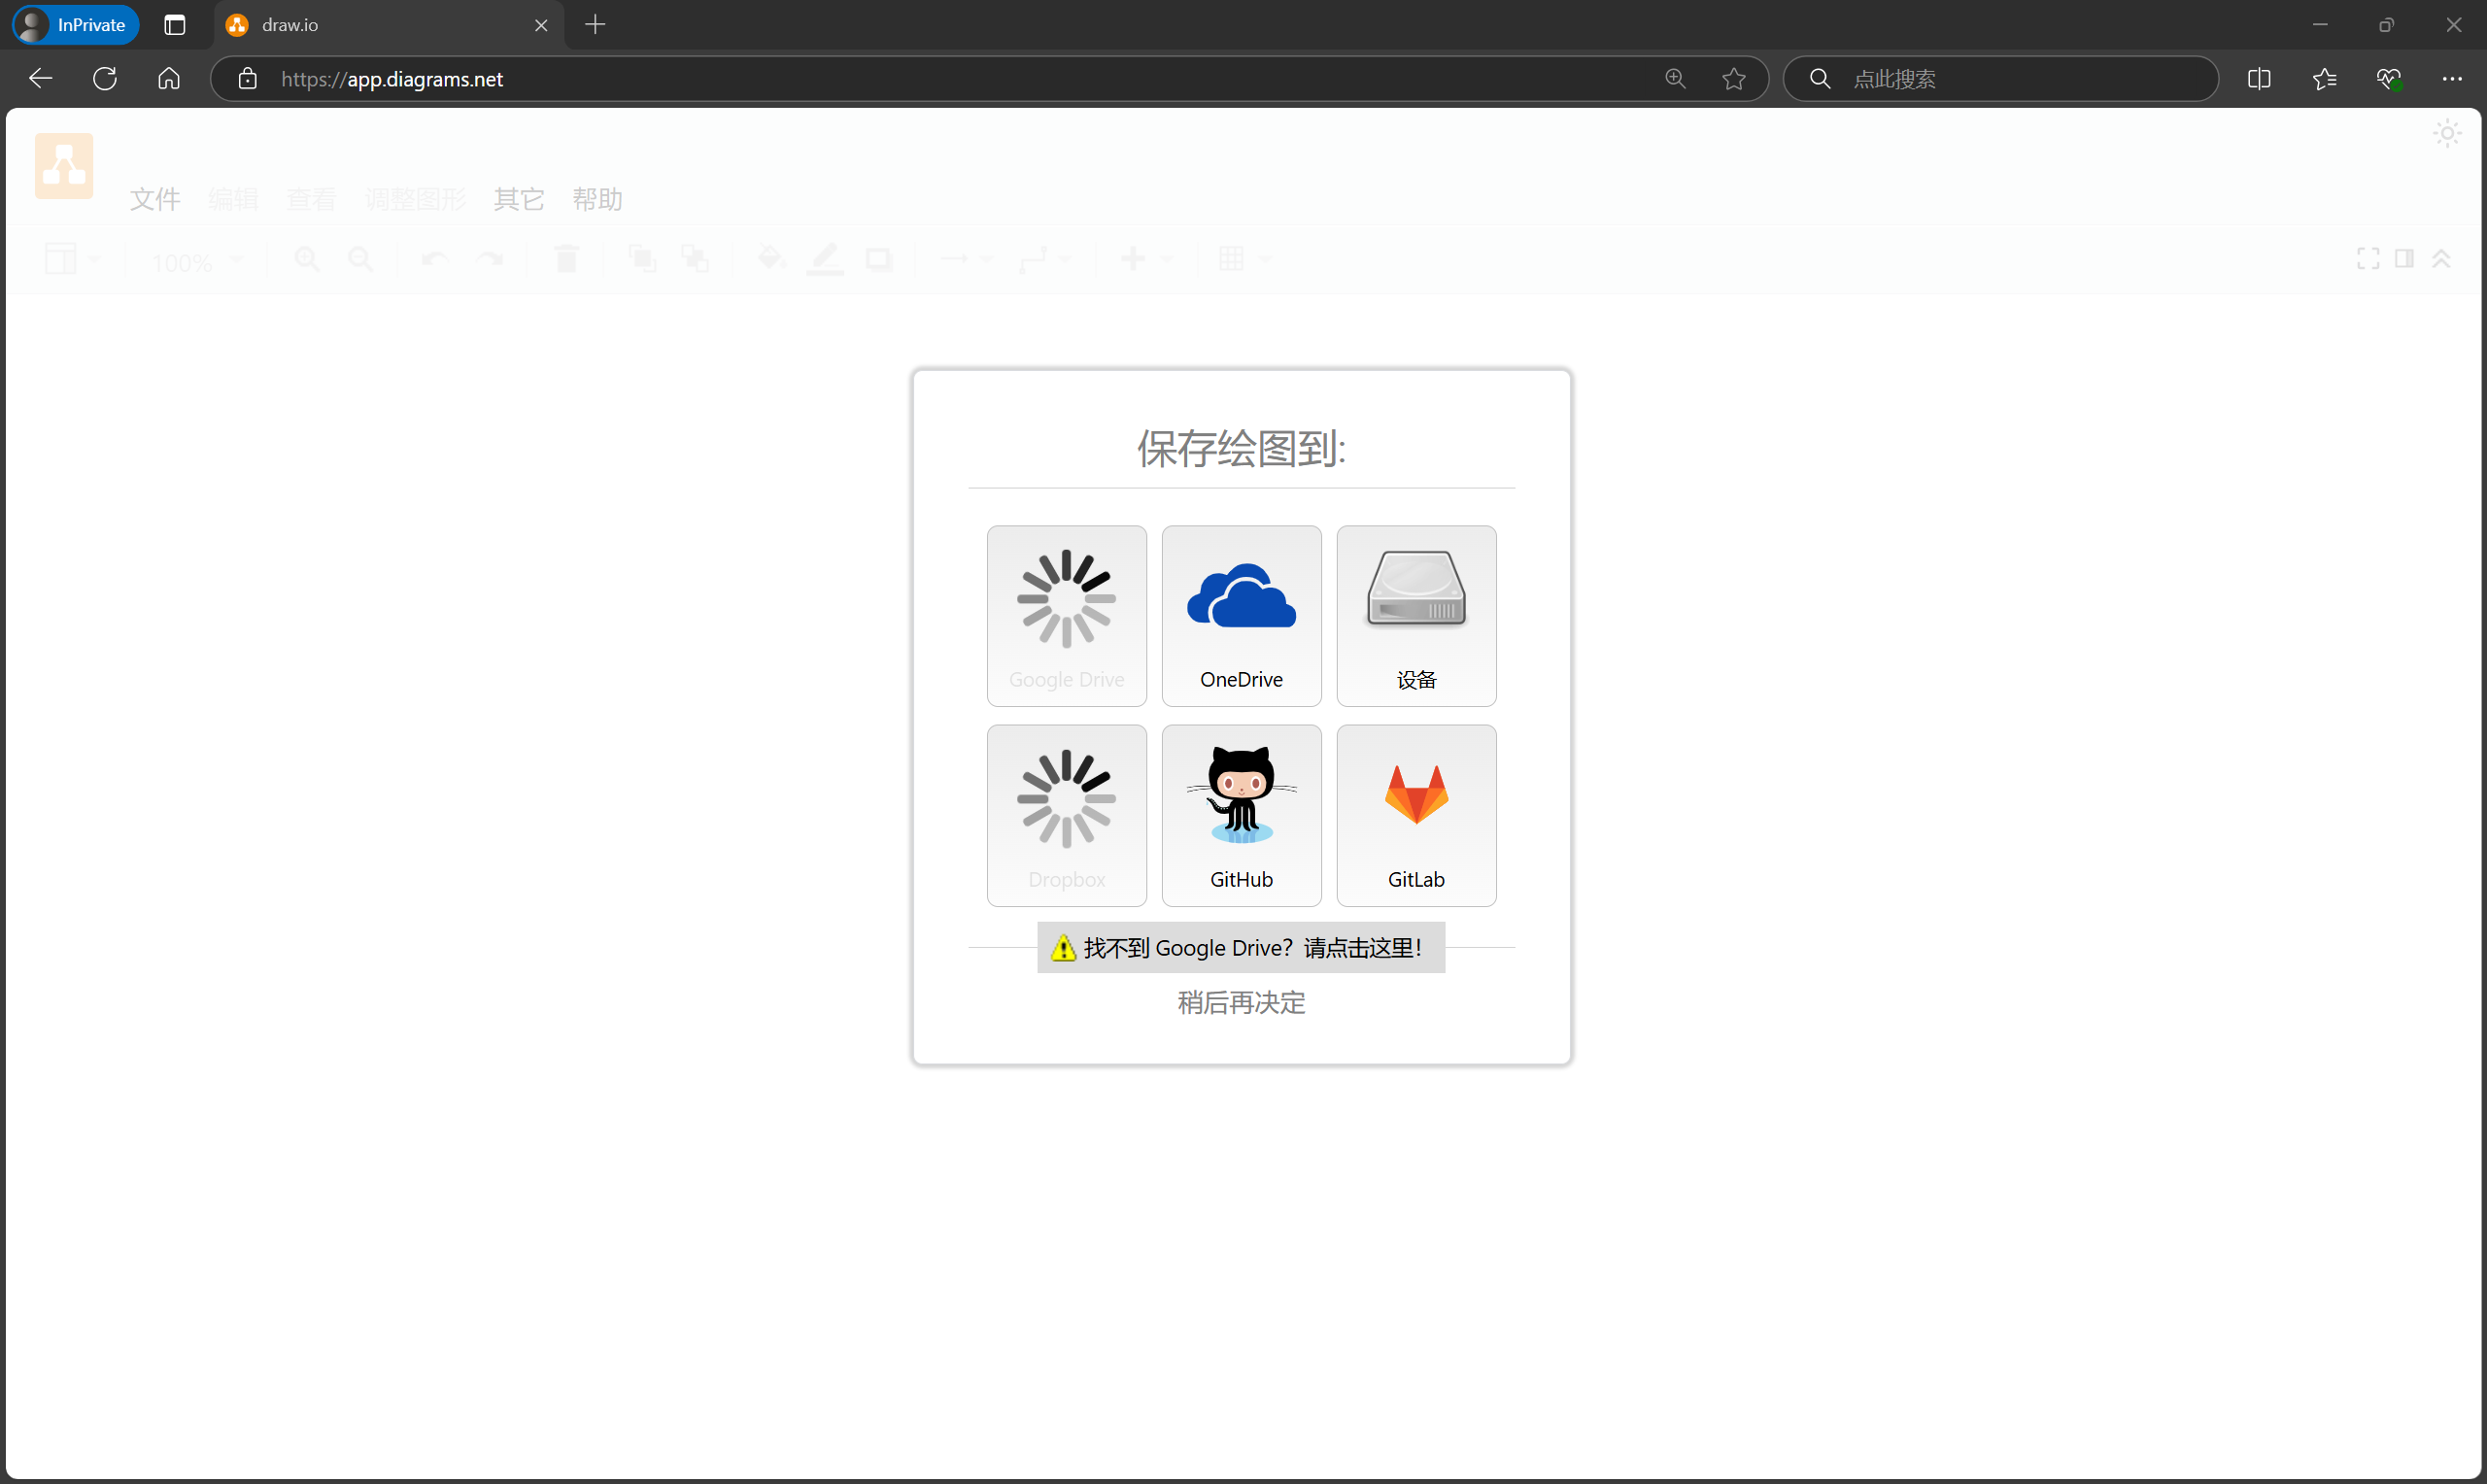
Task: Open the 其它 menu
Action: [x=519, y=199]
